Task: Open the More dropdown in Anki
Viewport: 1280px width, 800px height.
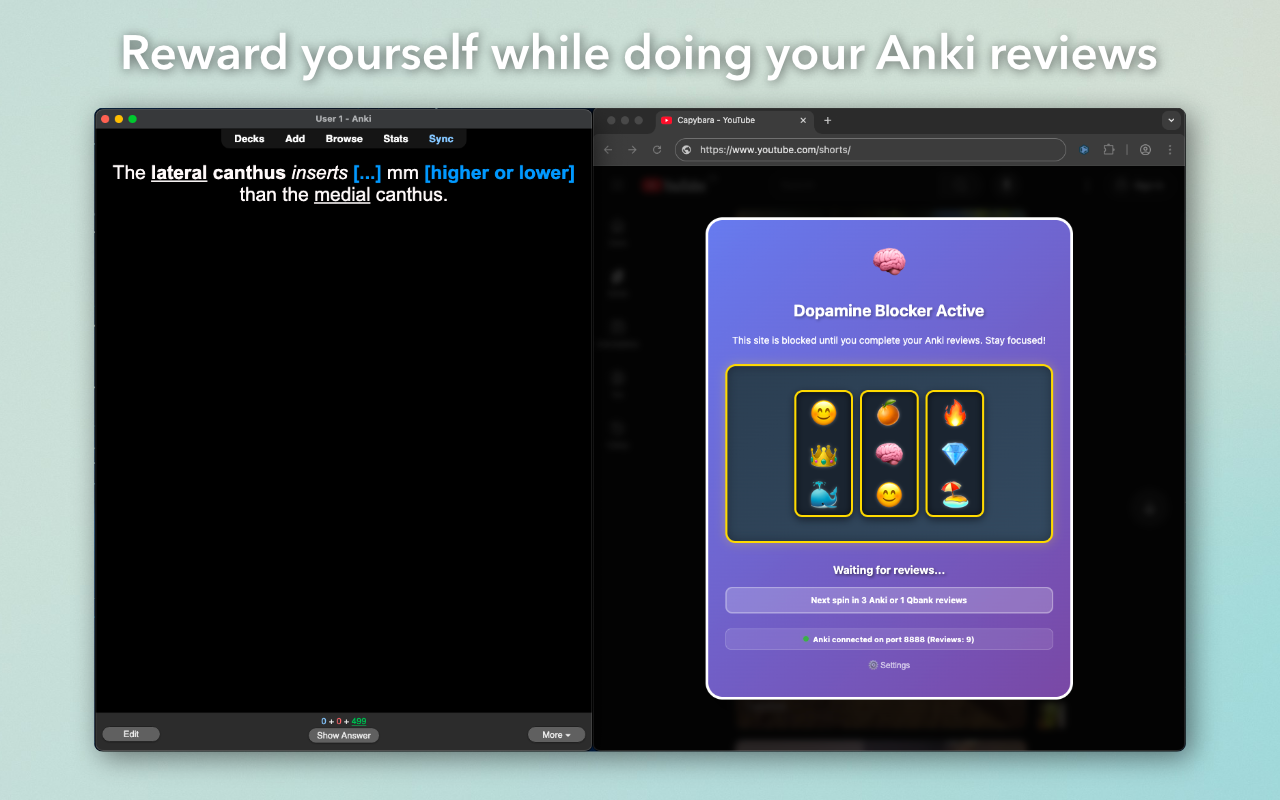Action: [x=556, y=735]
